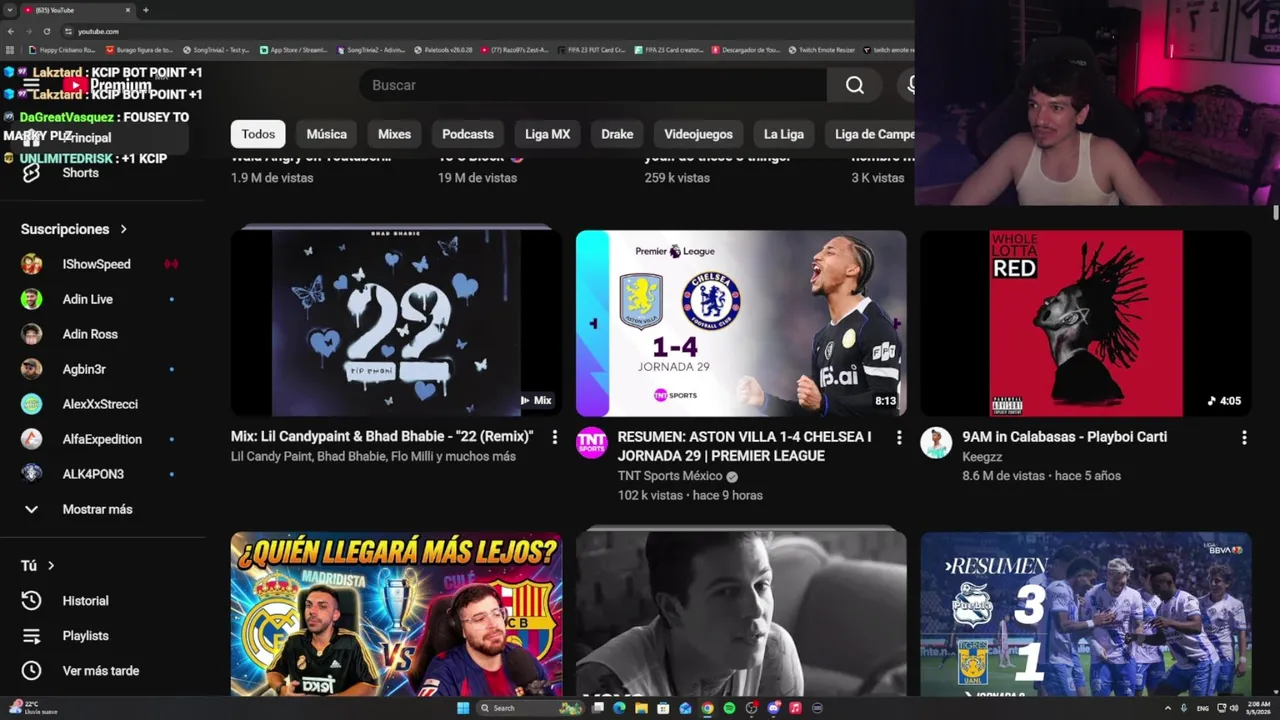Image resolution: width=1280 pixels, height=720 pixels.
Task: Open a new browser tab
Action: [146, 10]
